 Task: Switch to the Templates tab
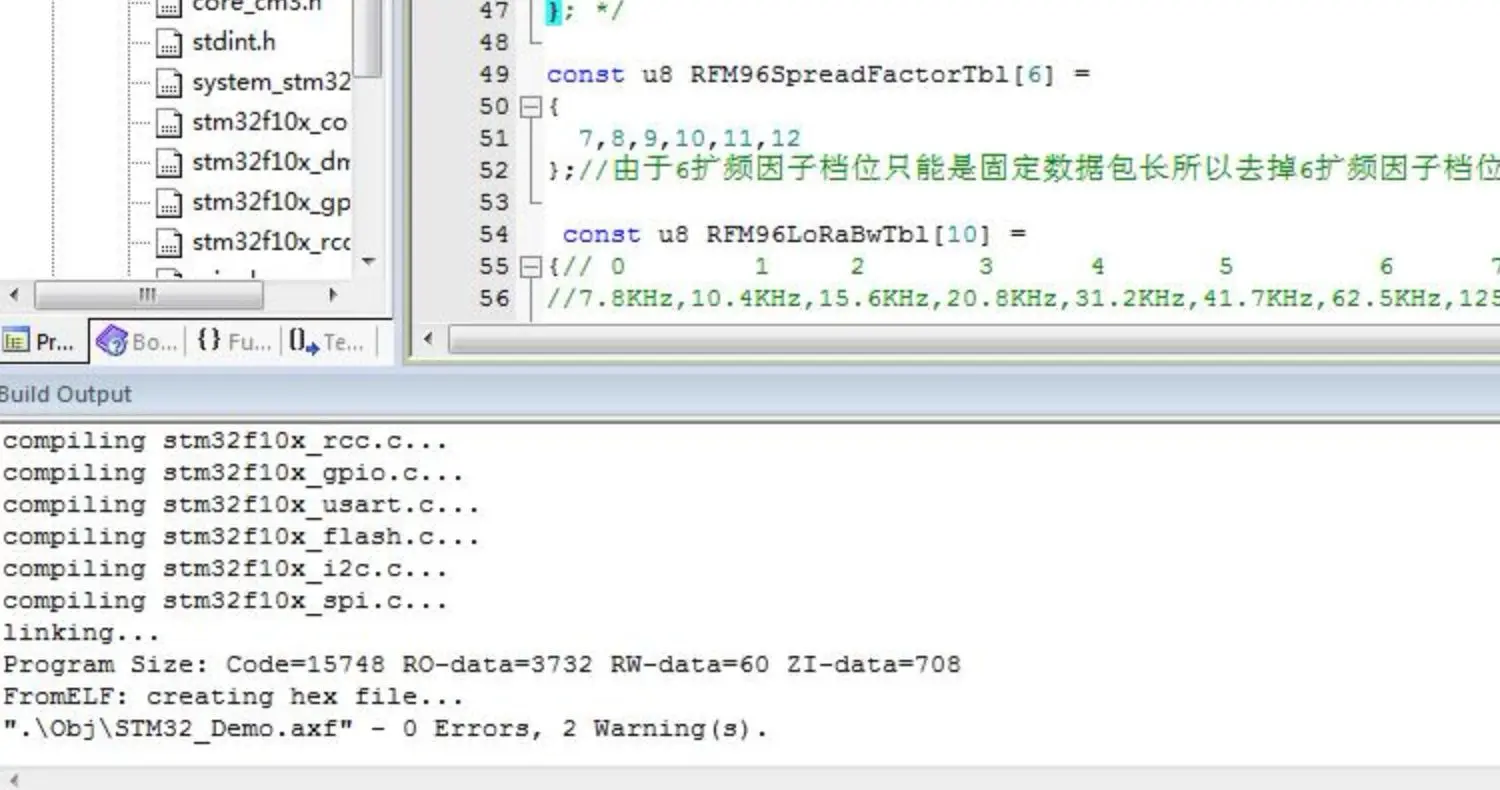pyautogui.click(x=328, y=342)
